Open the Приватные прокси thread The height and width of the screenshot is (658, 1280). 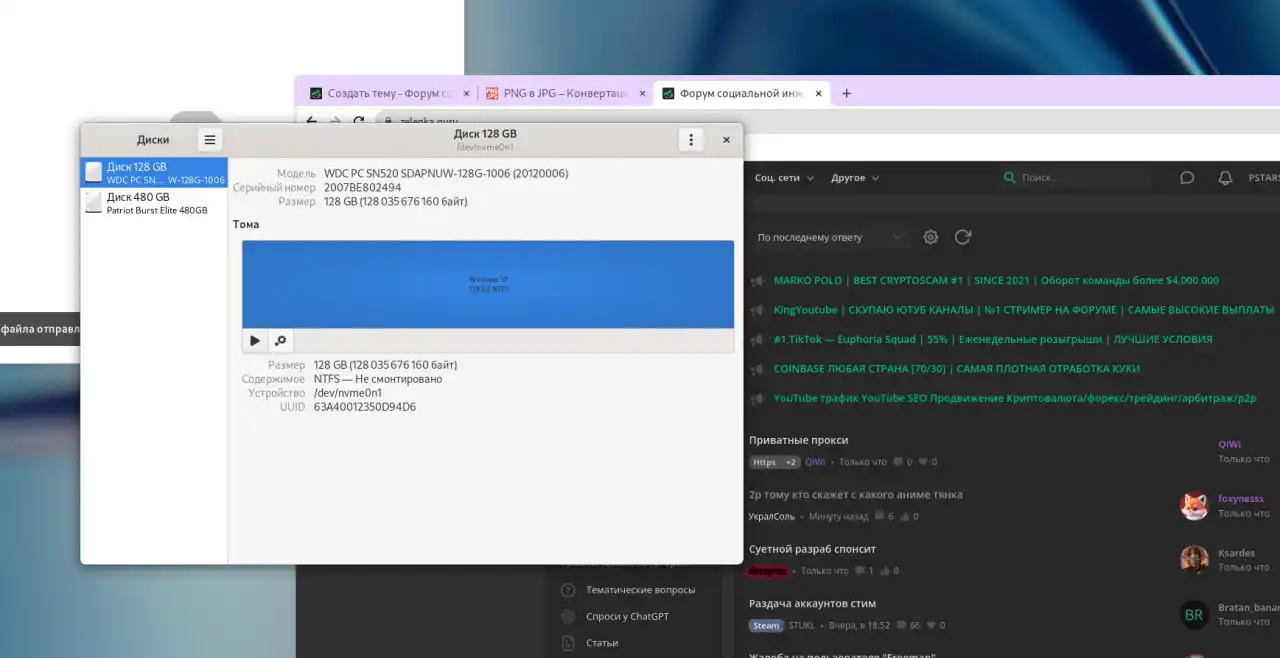(x=798, y=440)
